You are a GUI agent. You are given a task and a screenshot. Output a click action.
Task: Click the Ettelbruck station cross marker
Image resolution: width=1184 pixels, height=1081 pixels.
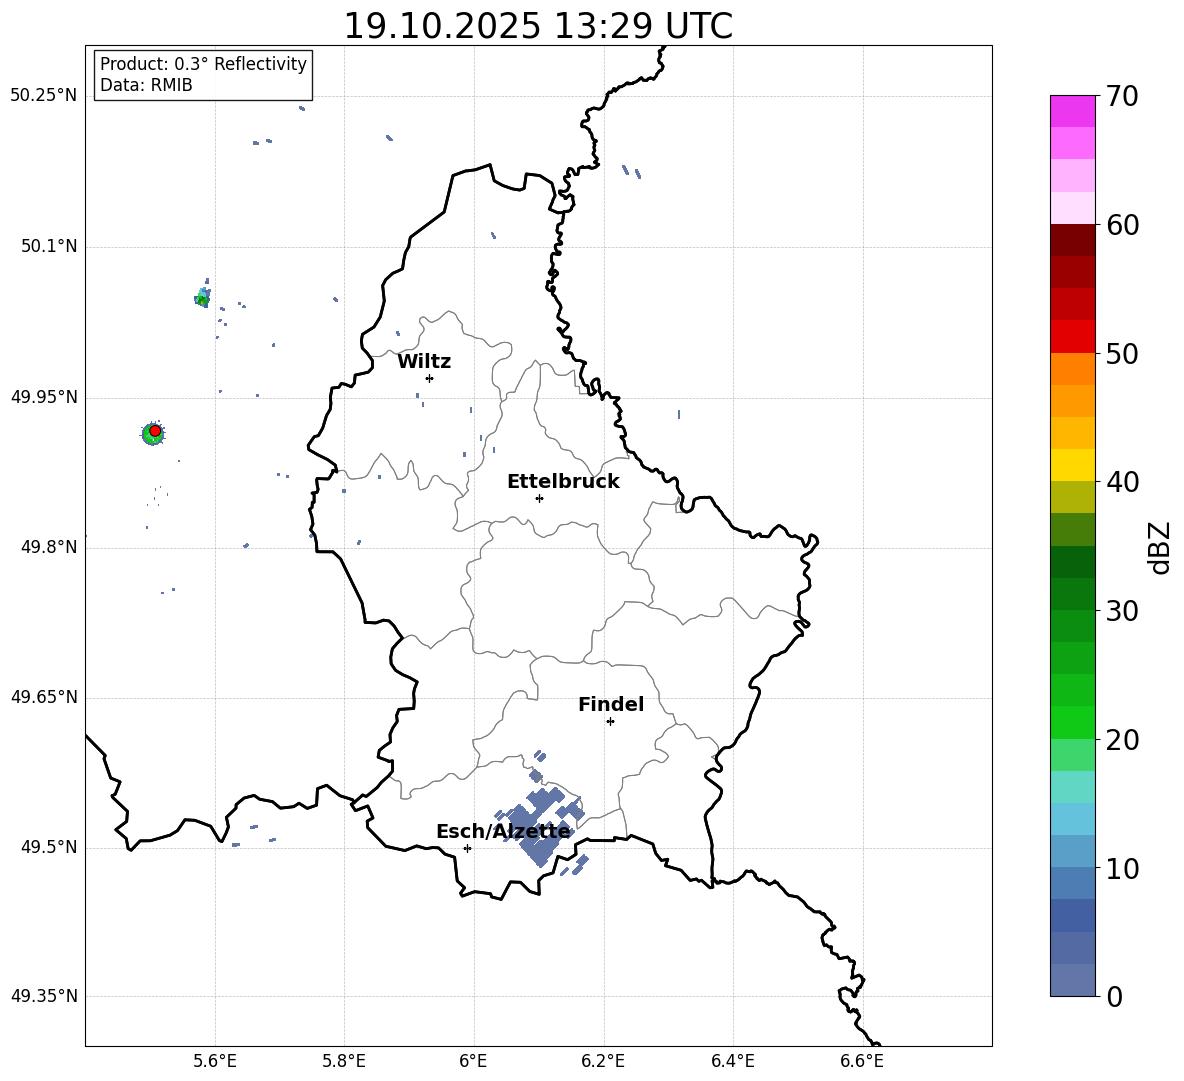pos(539,498)
